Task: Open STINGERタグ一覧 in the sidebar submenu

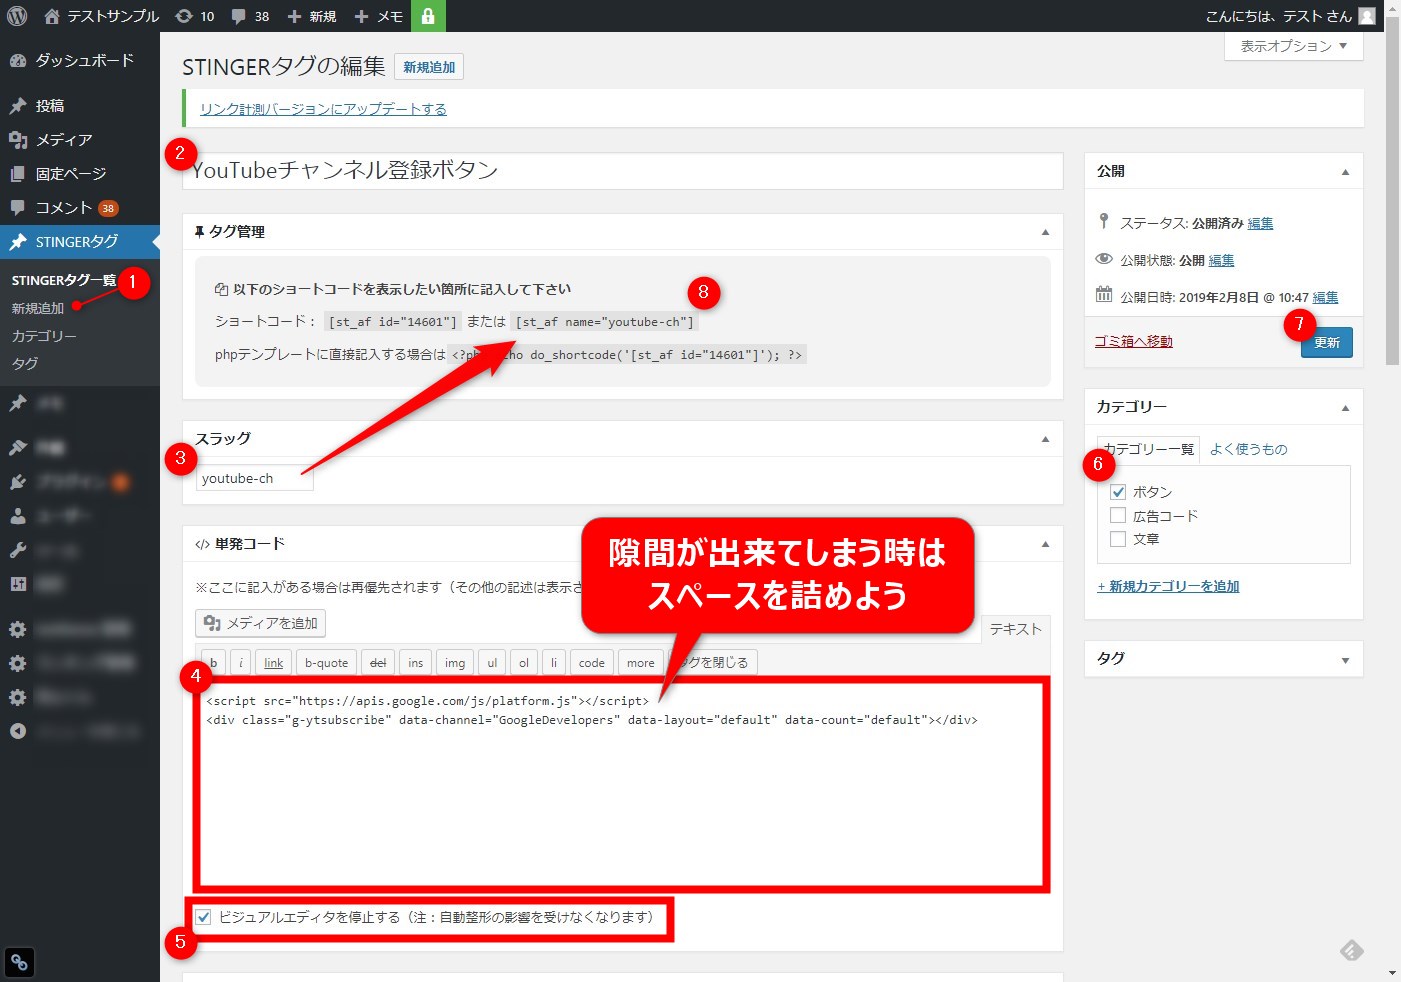Action: pyautogui.click(x=64, y=280)
